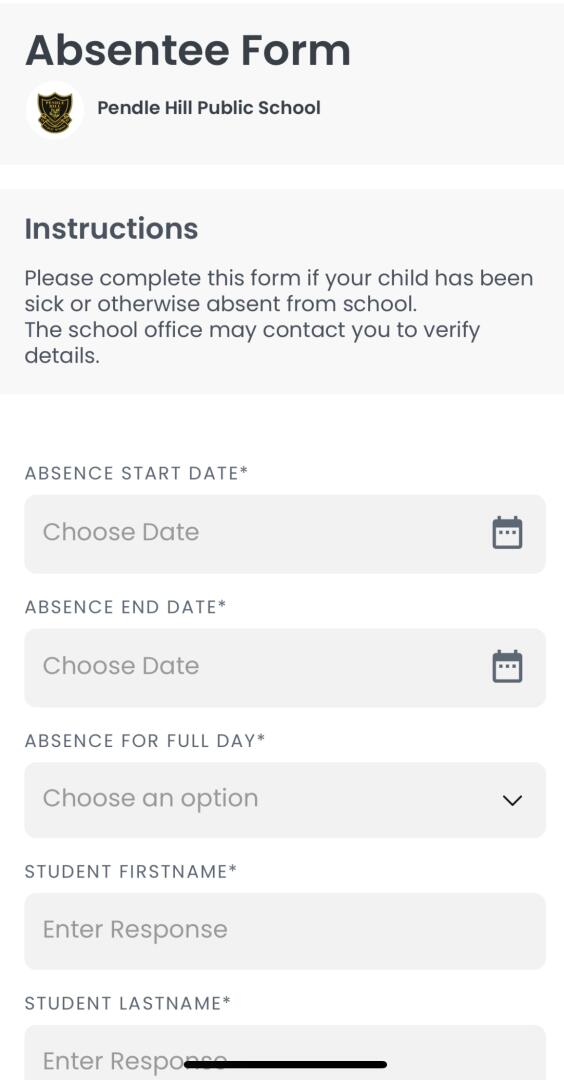This screenshot has width=564, height=1080.
Task: Tap the ABSENCE END DATE label
Action: (x=125, y=607)
